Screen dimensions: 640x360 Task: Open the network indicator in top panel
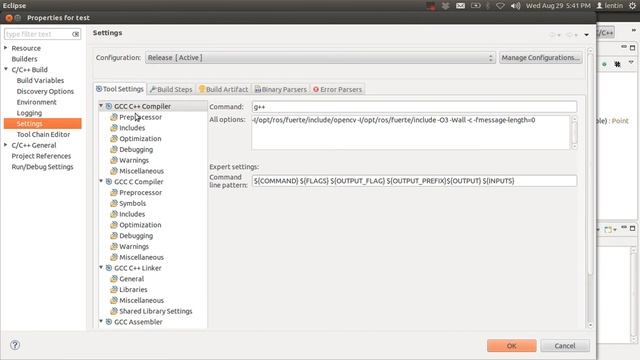(500, 6)
